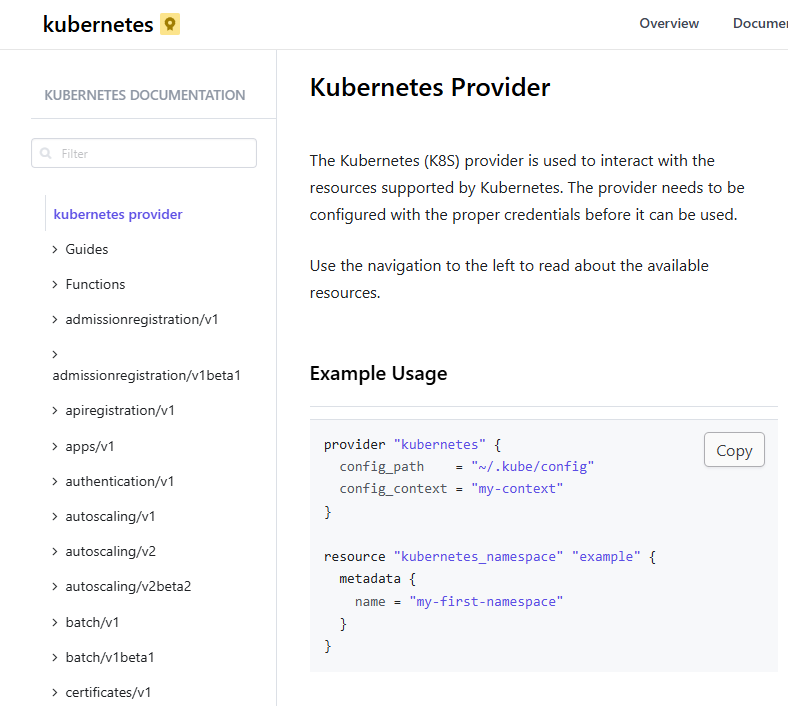Select admissionregistration/v1beta1 label
The height and width of the screenshot is (706, 788).
[146, 375]
